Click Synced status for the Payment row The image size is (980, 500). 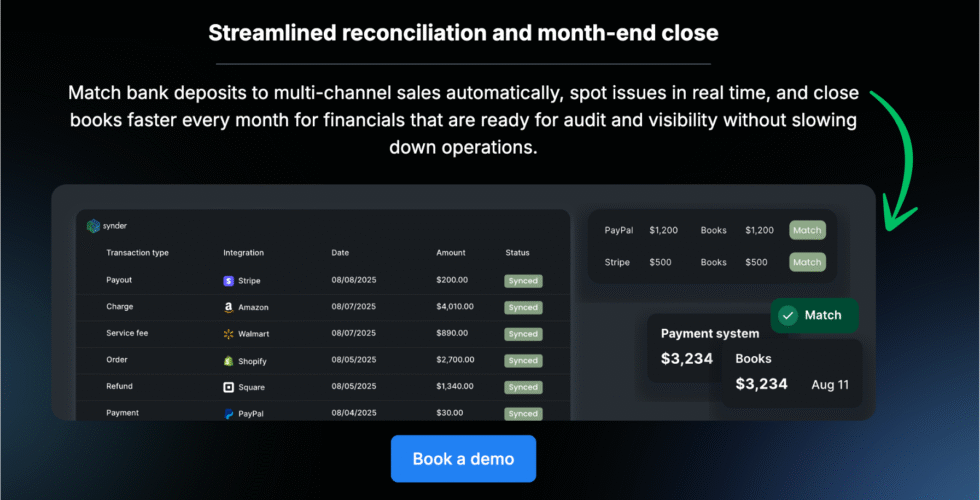click(x=523, y=414)
